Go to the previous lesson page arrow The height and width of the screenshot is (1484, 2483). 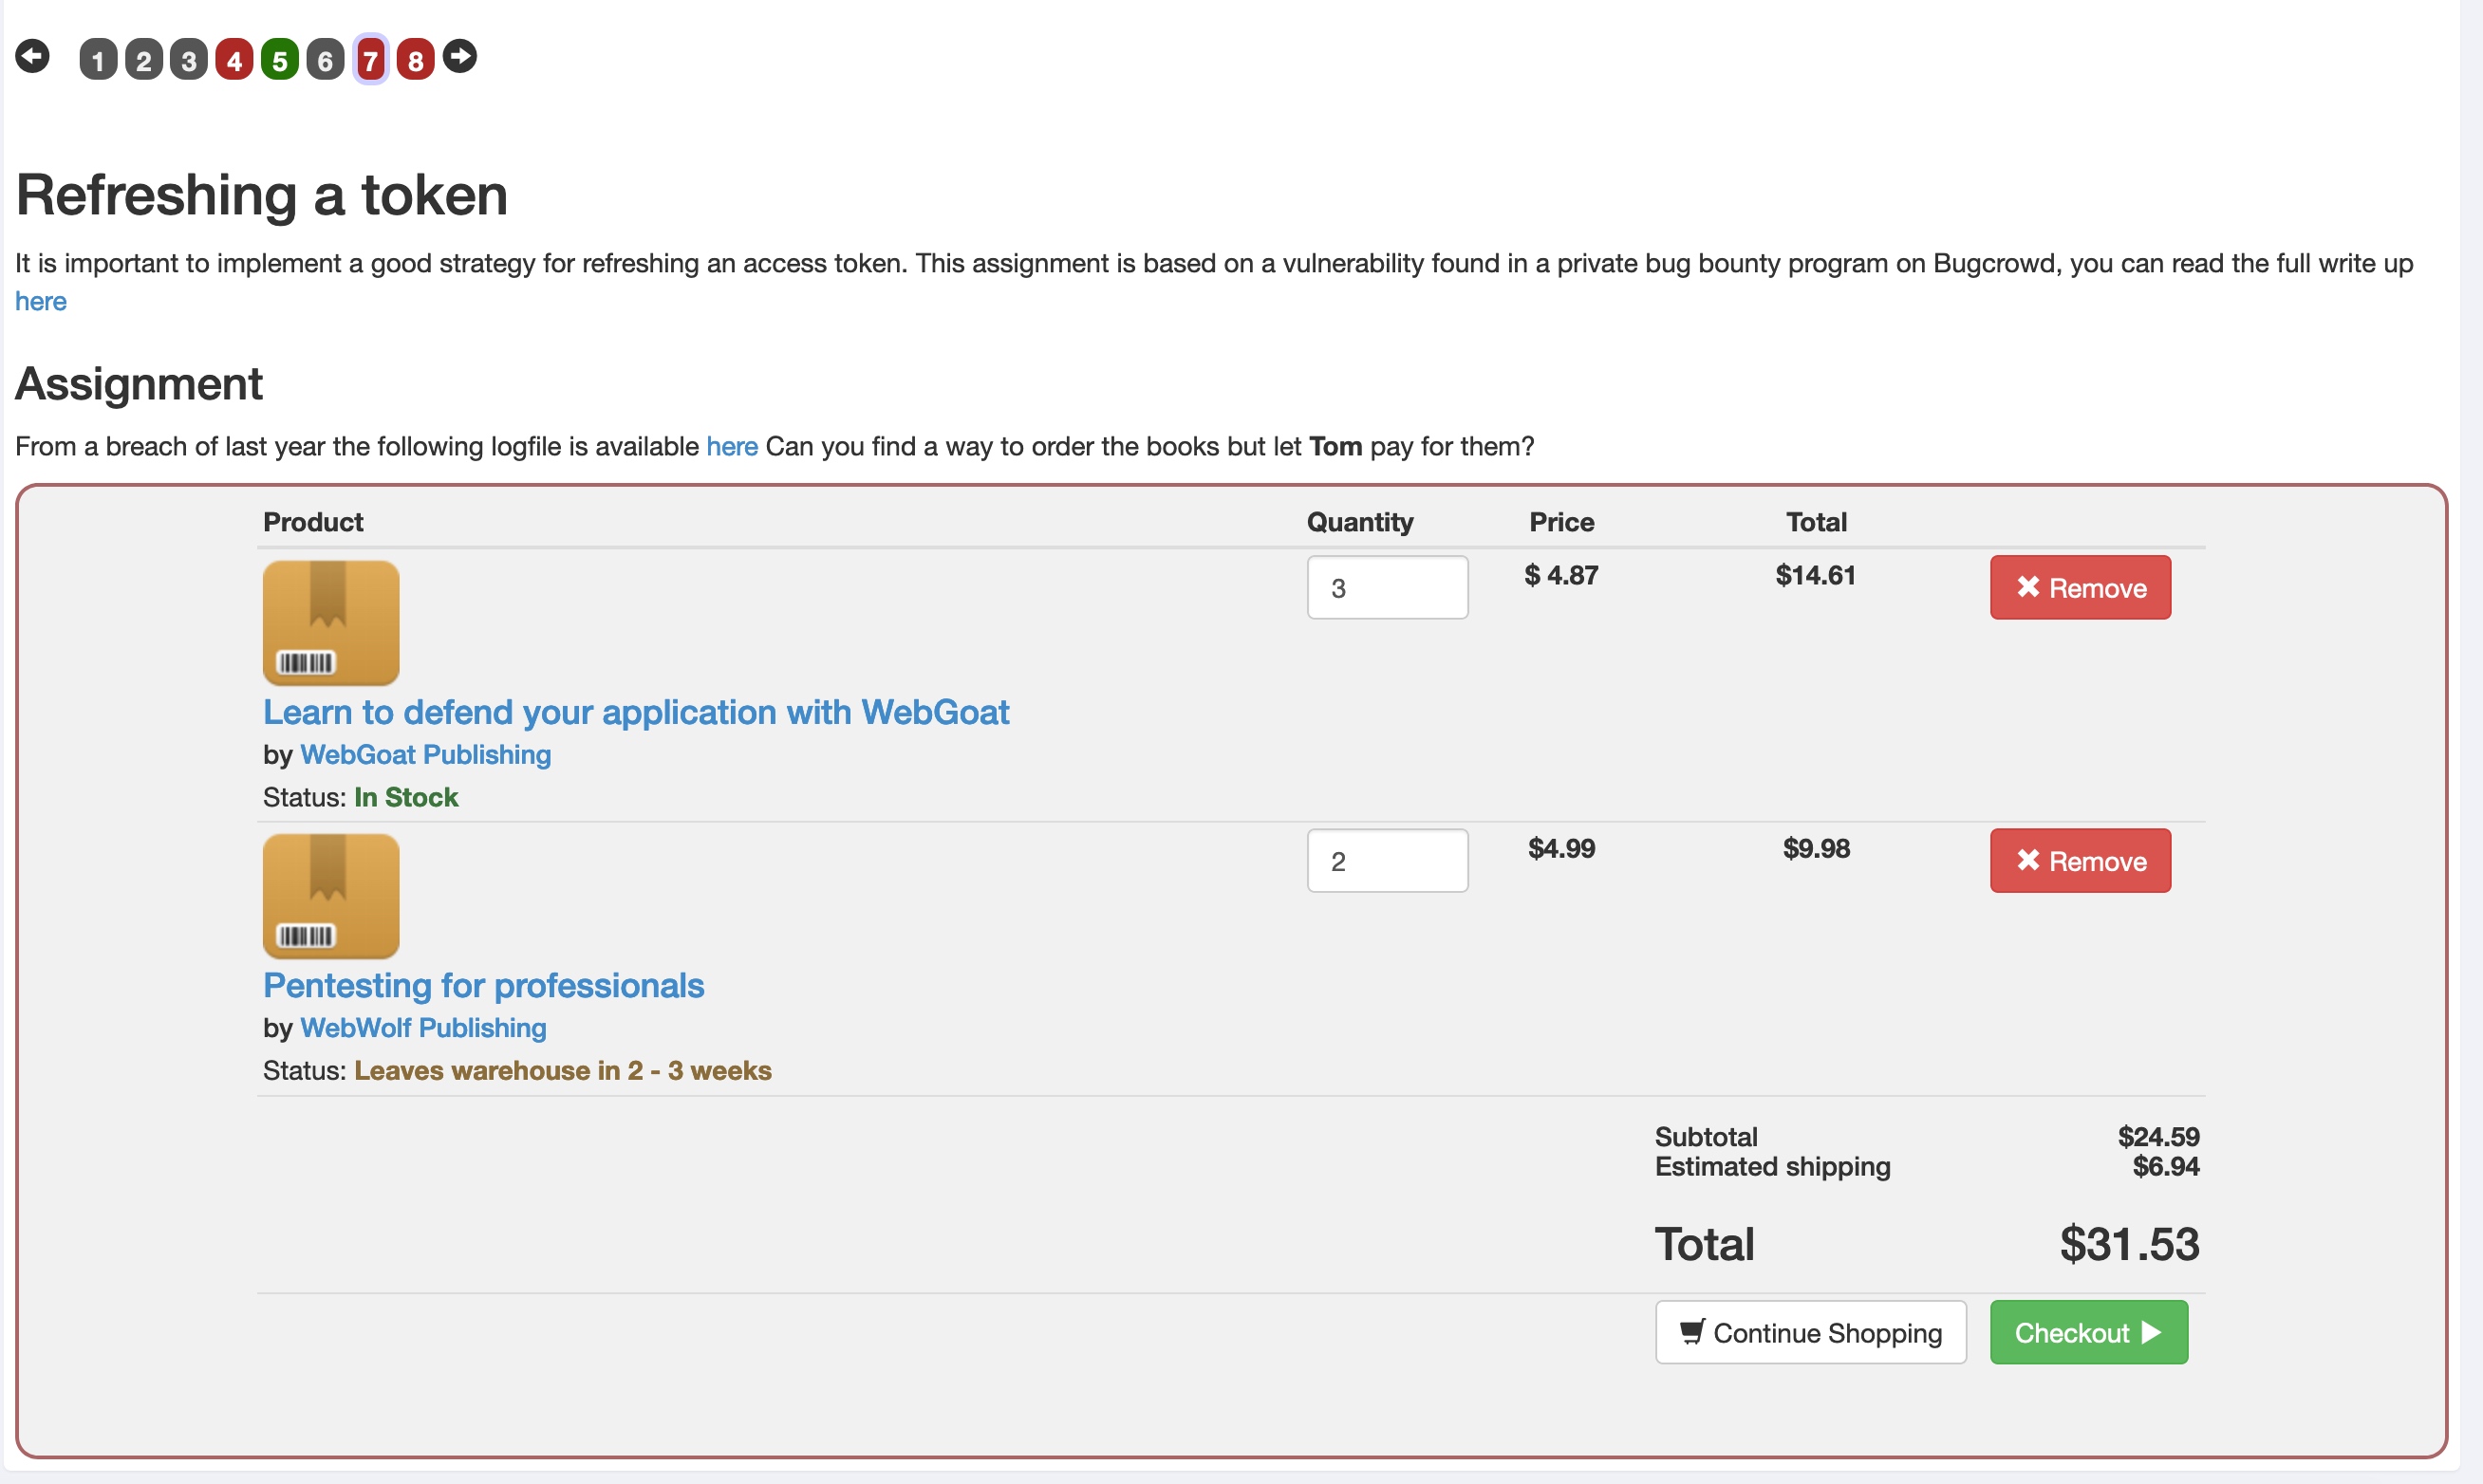coord(32,56)
